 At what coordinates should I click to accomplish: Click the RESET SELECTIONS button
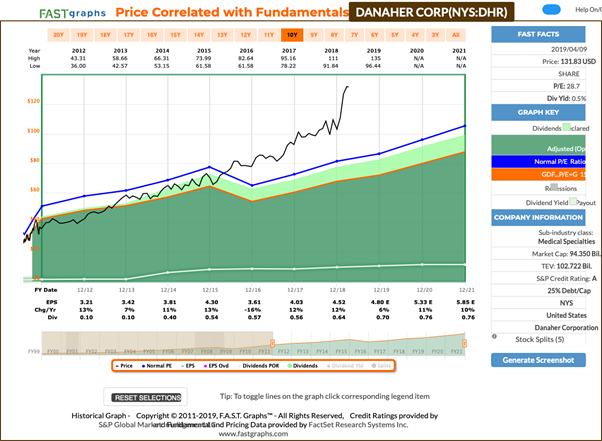coord(146,398)
